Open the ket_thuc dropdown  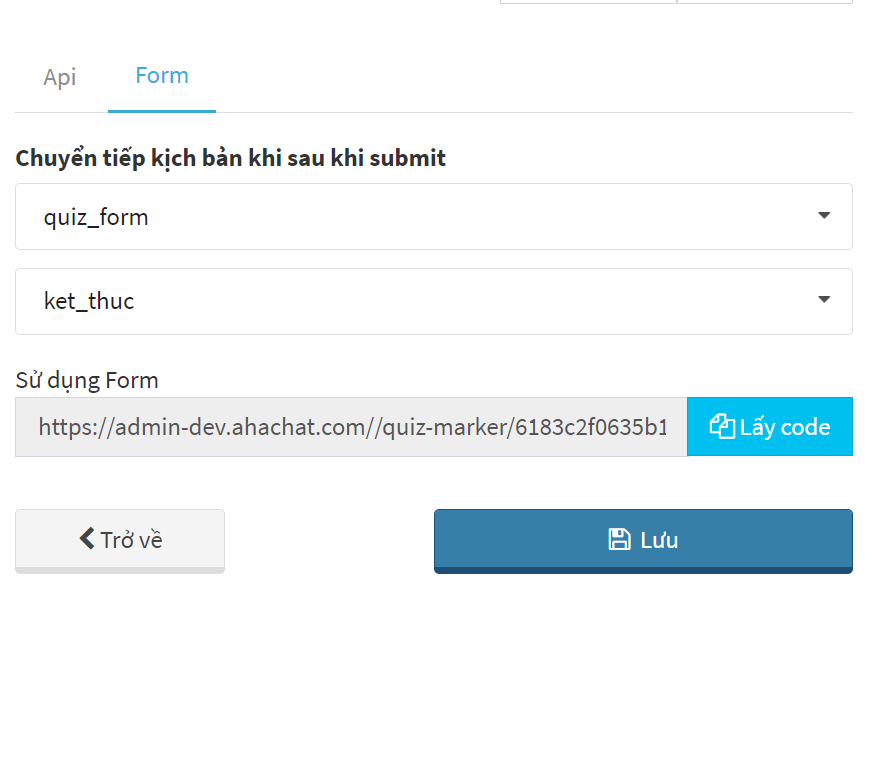(434, 301)
